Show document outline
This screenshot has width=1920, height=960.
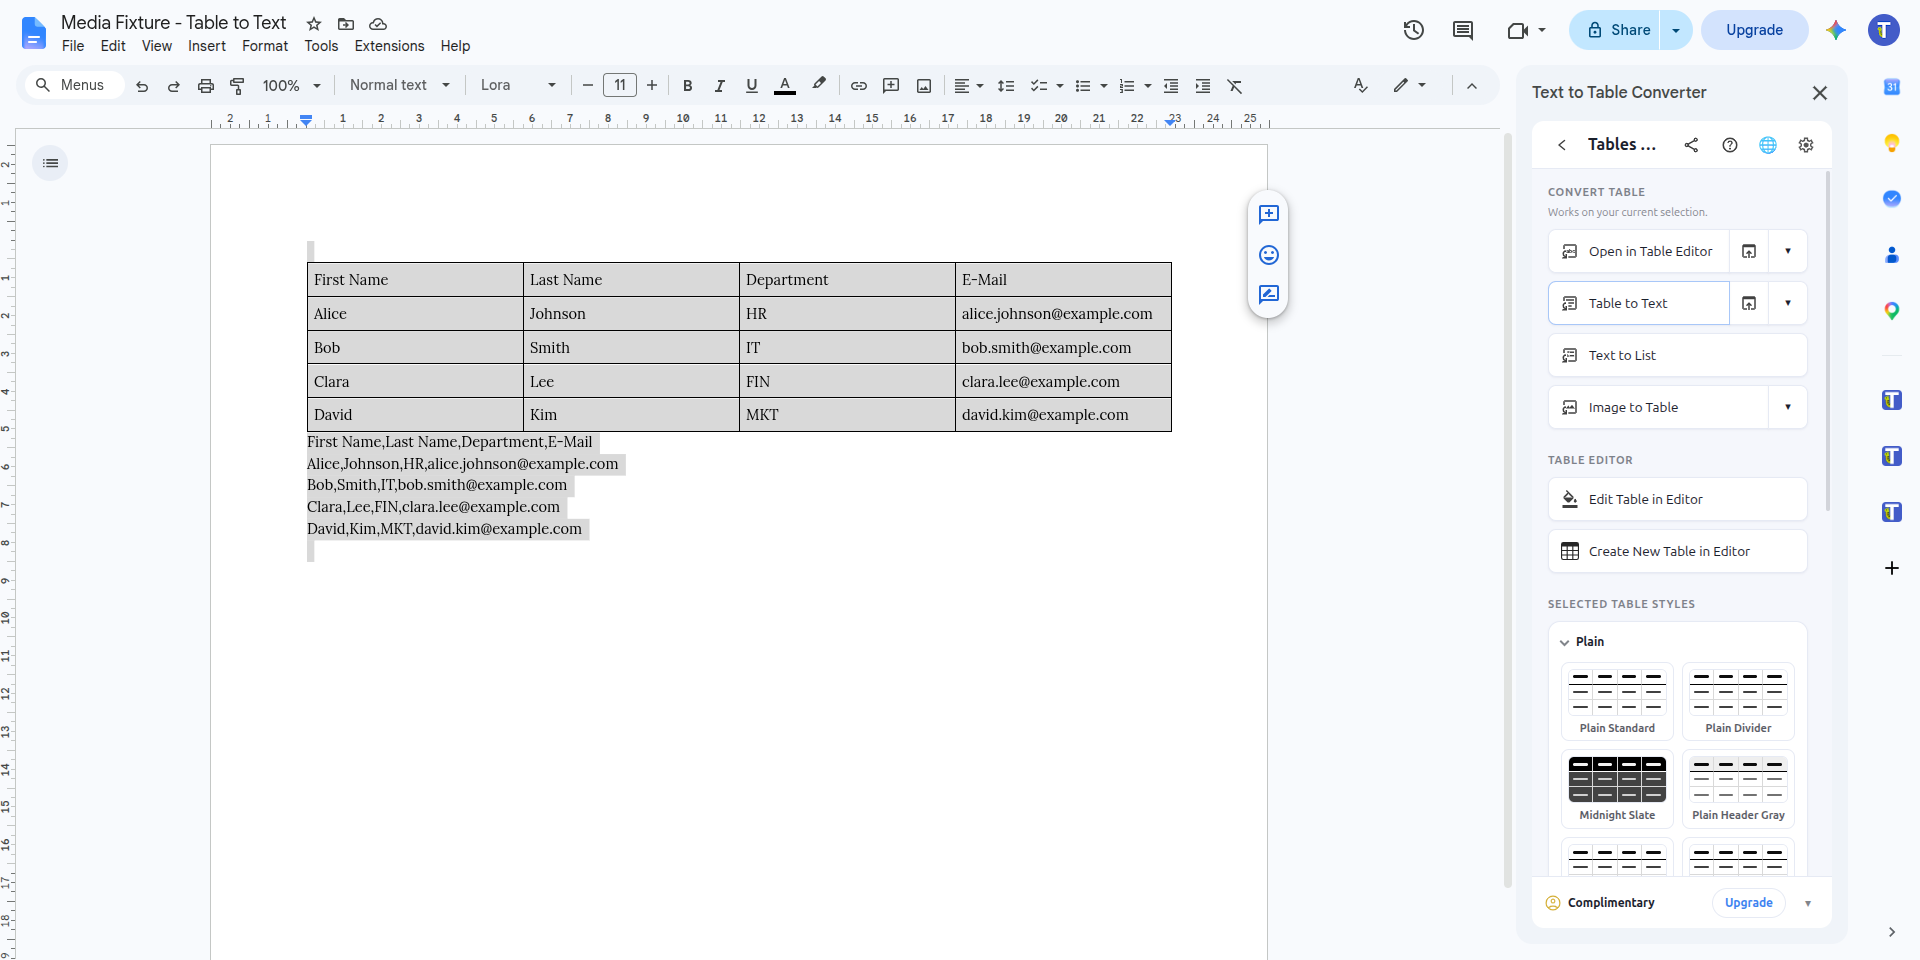tap(50, 163)
